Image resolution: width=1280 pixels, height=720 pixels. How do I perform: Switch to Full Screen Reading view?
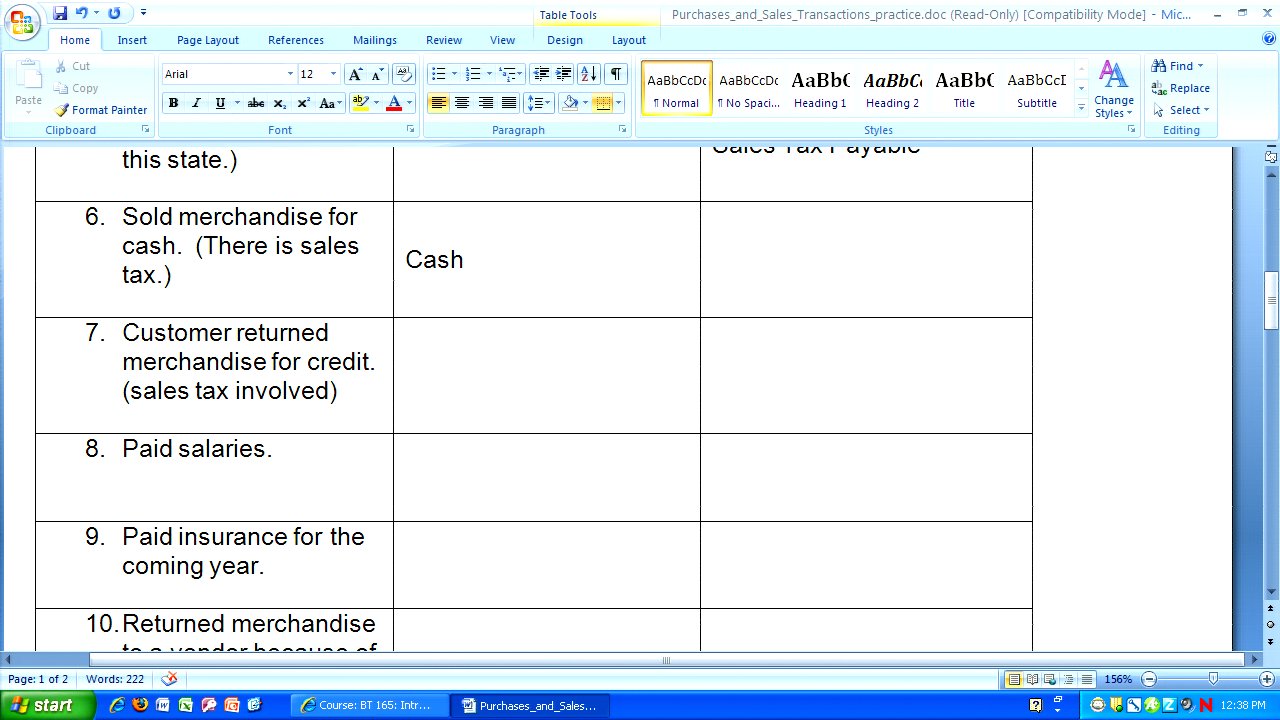(1033, 679)
